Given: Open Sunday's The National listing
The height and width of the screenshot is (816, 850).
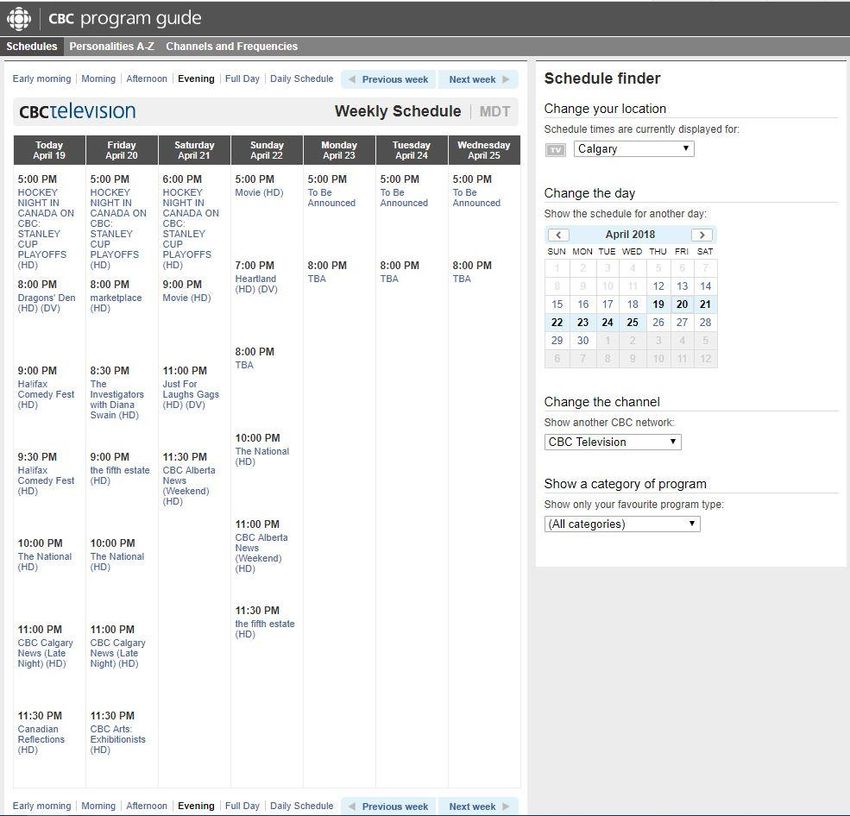Looking at the screenshot, I should tap(262, 457).
